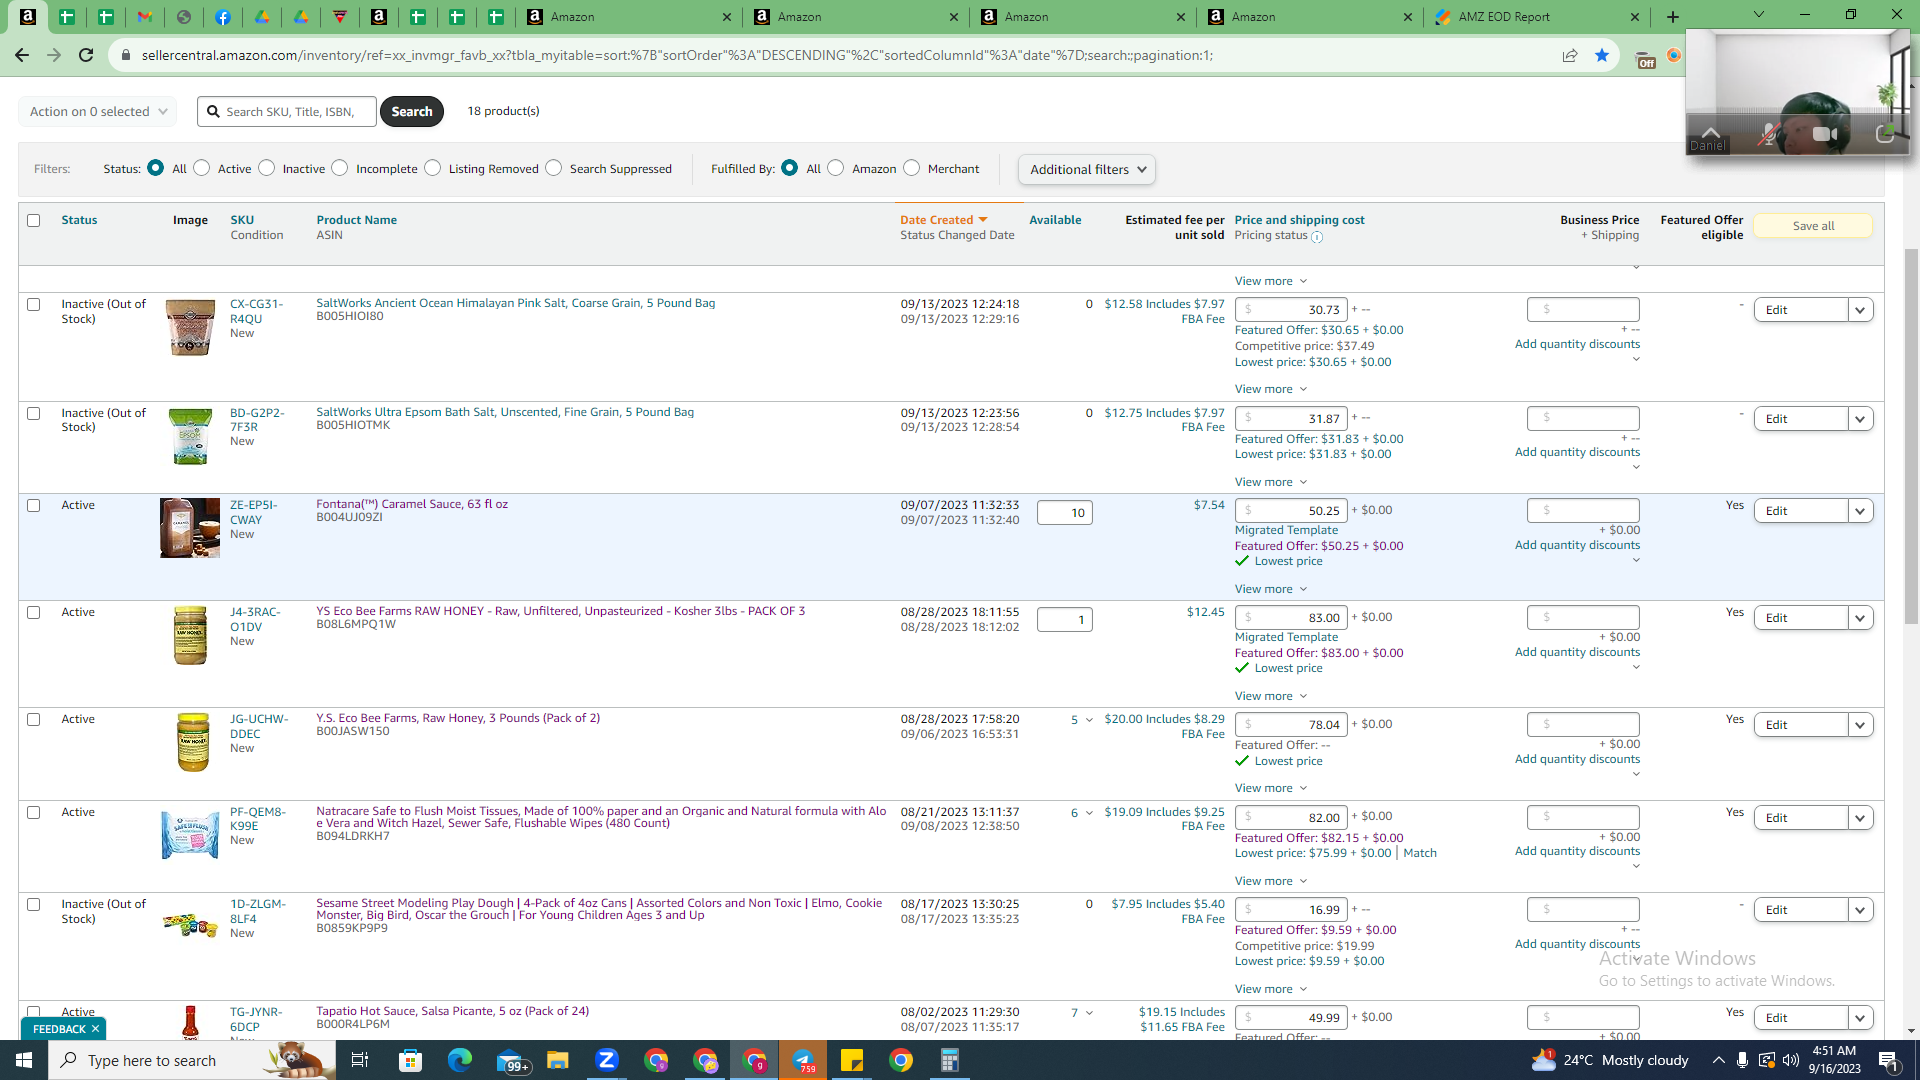
Task: Dismiss the FEEDBACK badge with its X
Action: (x=95, y=1029)
